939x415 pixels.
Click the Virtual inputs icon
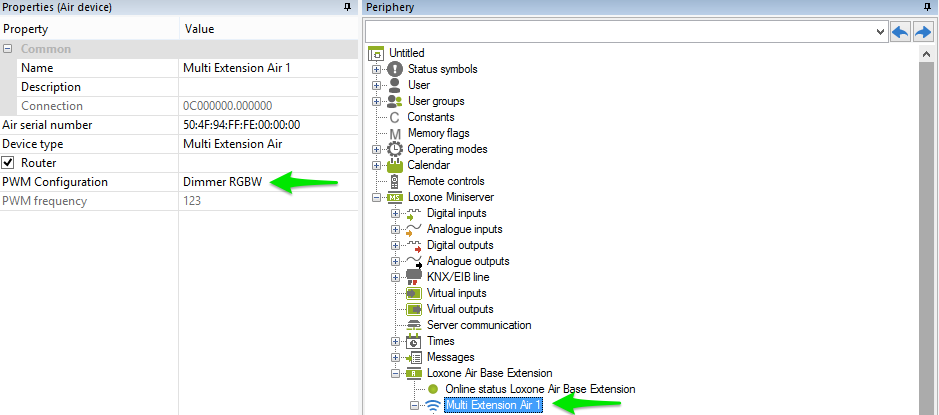pyautogui.click(x=414, y=293)
